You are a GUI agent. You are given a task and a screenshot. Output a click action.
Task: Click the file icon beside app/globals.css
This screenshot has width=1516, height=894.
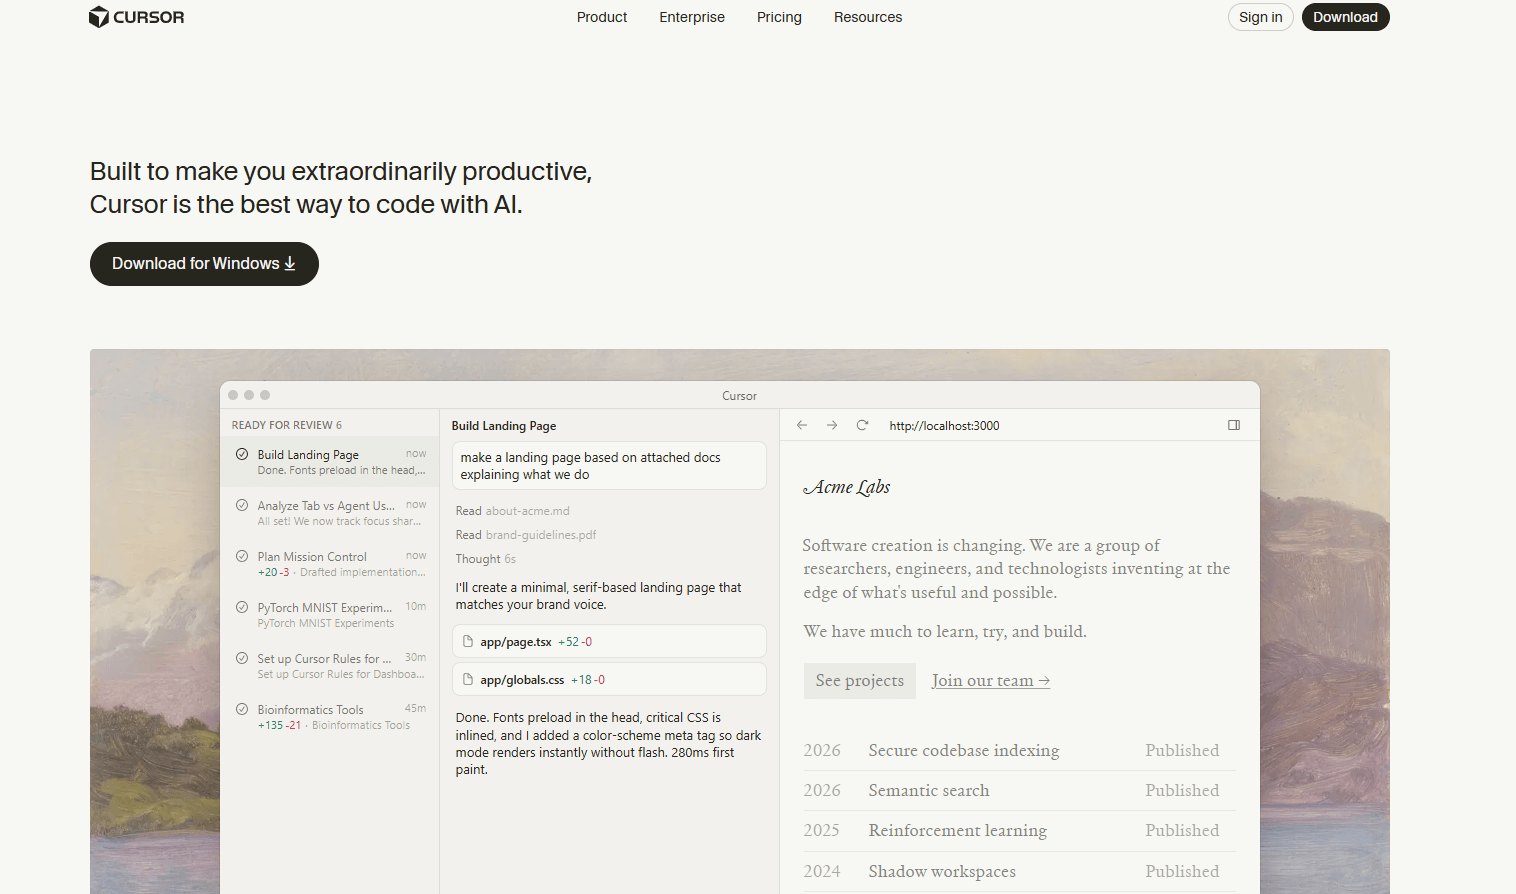click(468, 679)
